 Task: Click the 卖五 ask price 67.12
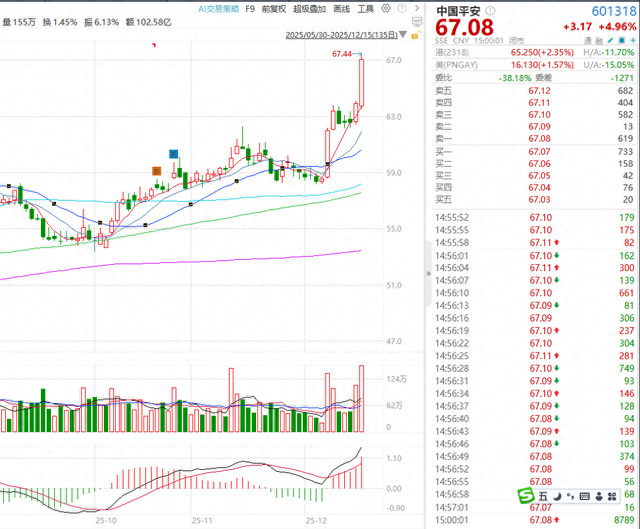(x=539, y=91)
